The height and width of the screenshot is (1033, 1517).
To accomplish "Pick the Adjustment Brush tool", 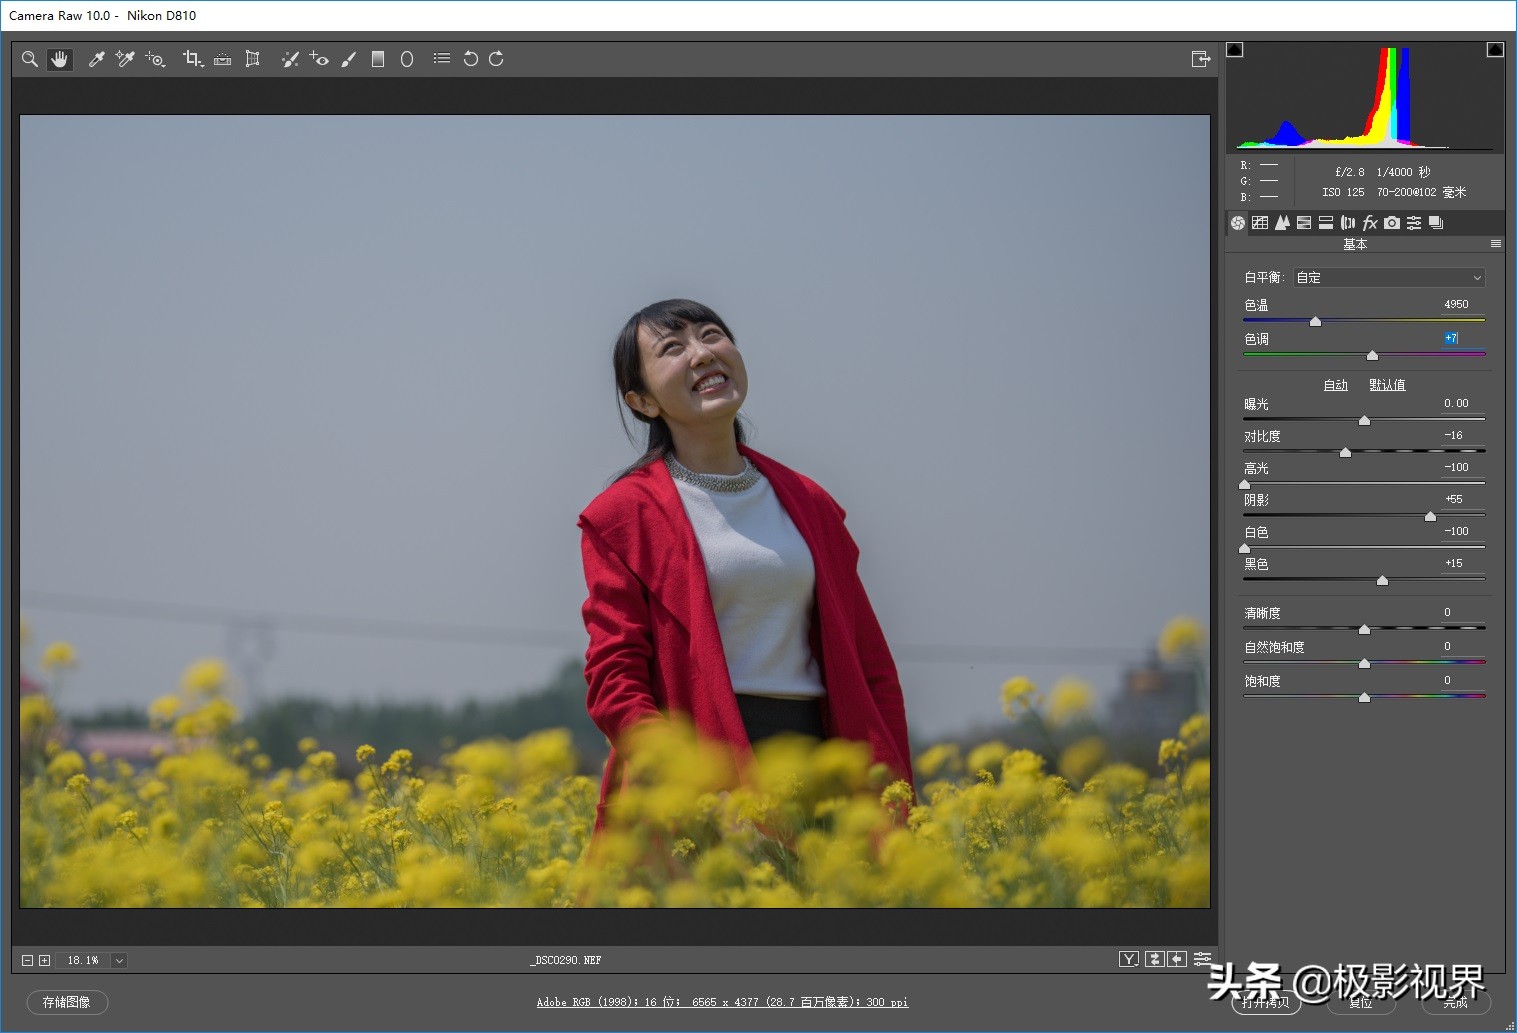I will click(348, 59).
